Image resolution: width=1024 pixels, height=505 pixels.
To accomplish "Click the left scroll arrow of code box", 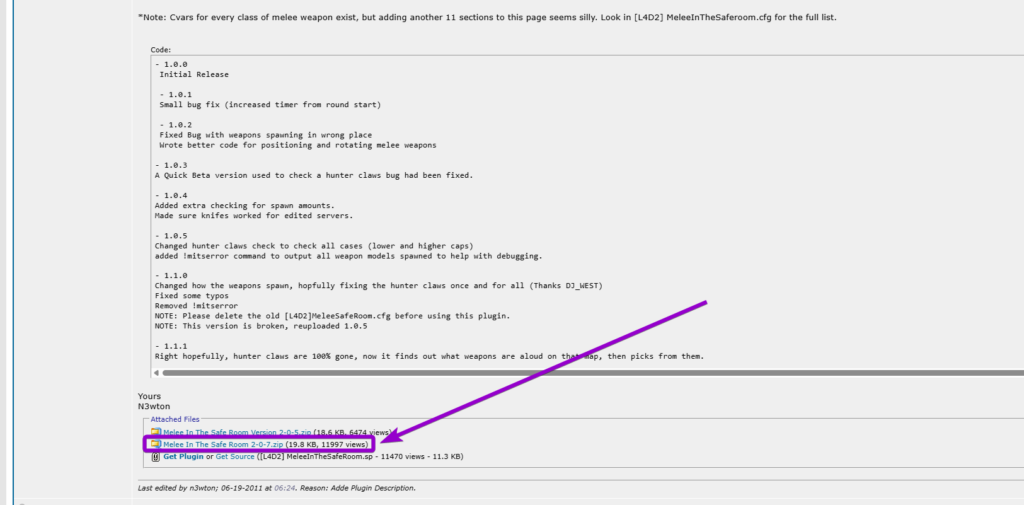I will [156, 373].
